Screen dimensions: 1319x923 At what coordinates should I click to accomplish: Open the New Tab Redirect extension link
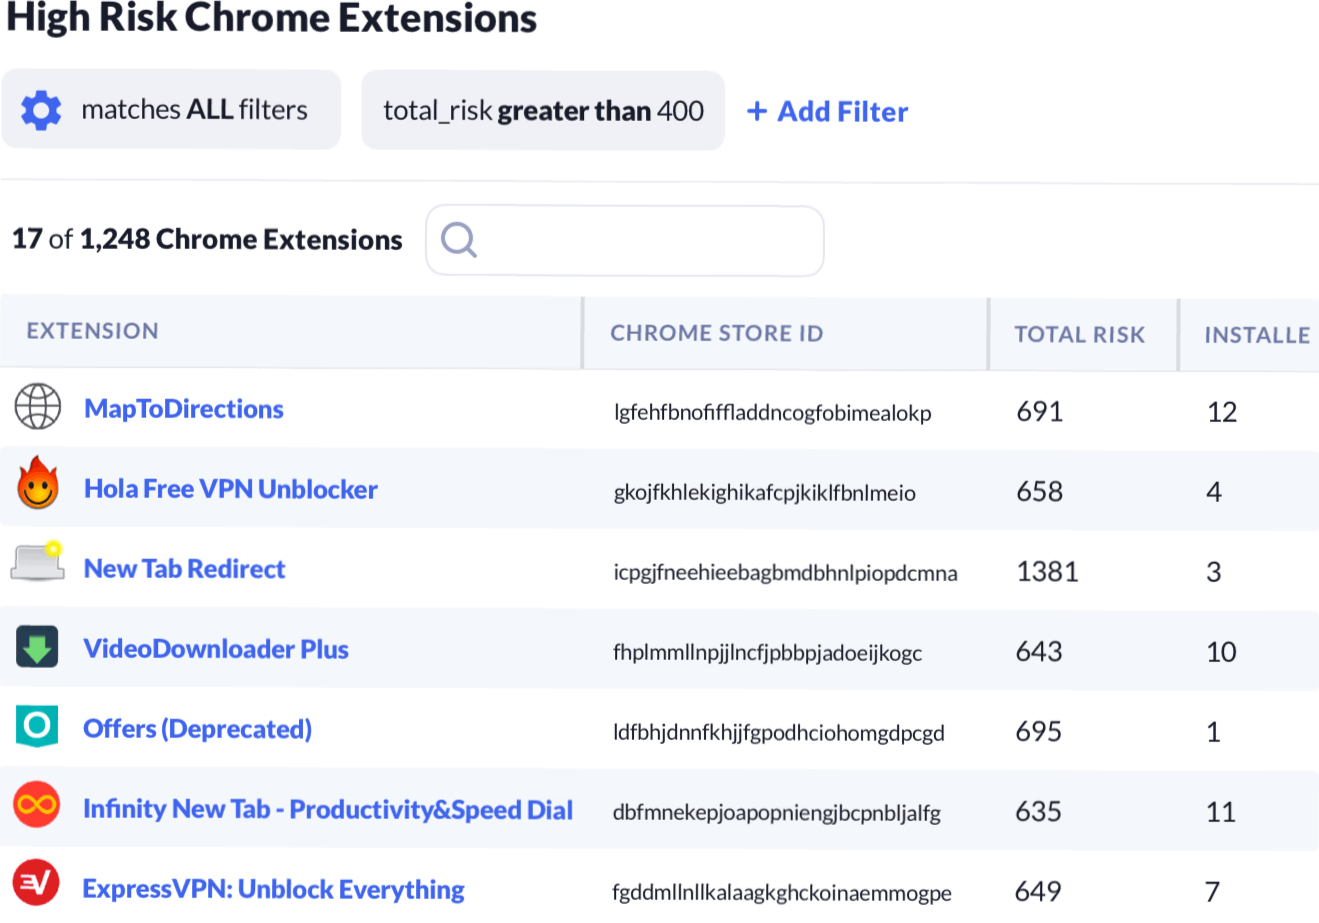[185, 569]
